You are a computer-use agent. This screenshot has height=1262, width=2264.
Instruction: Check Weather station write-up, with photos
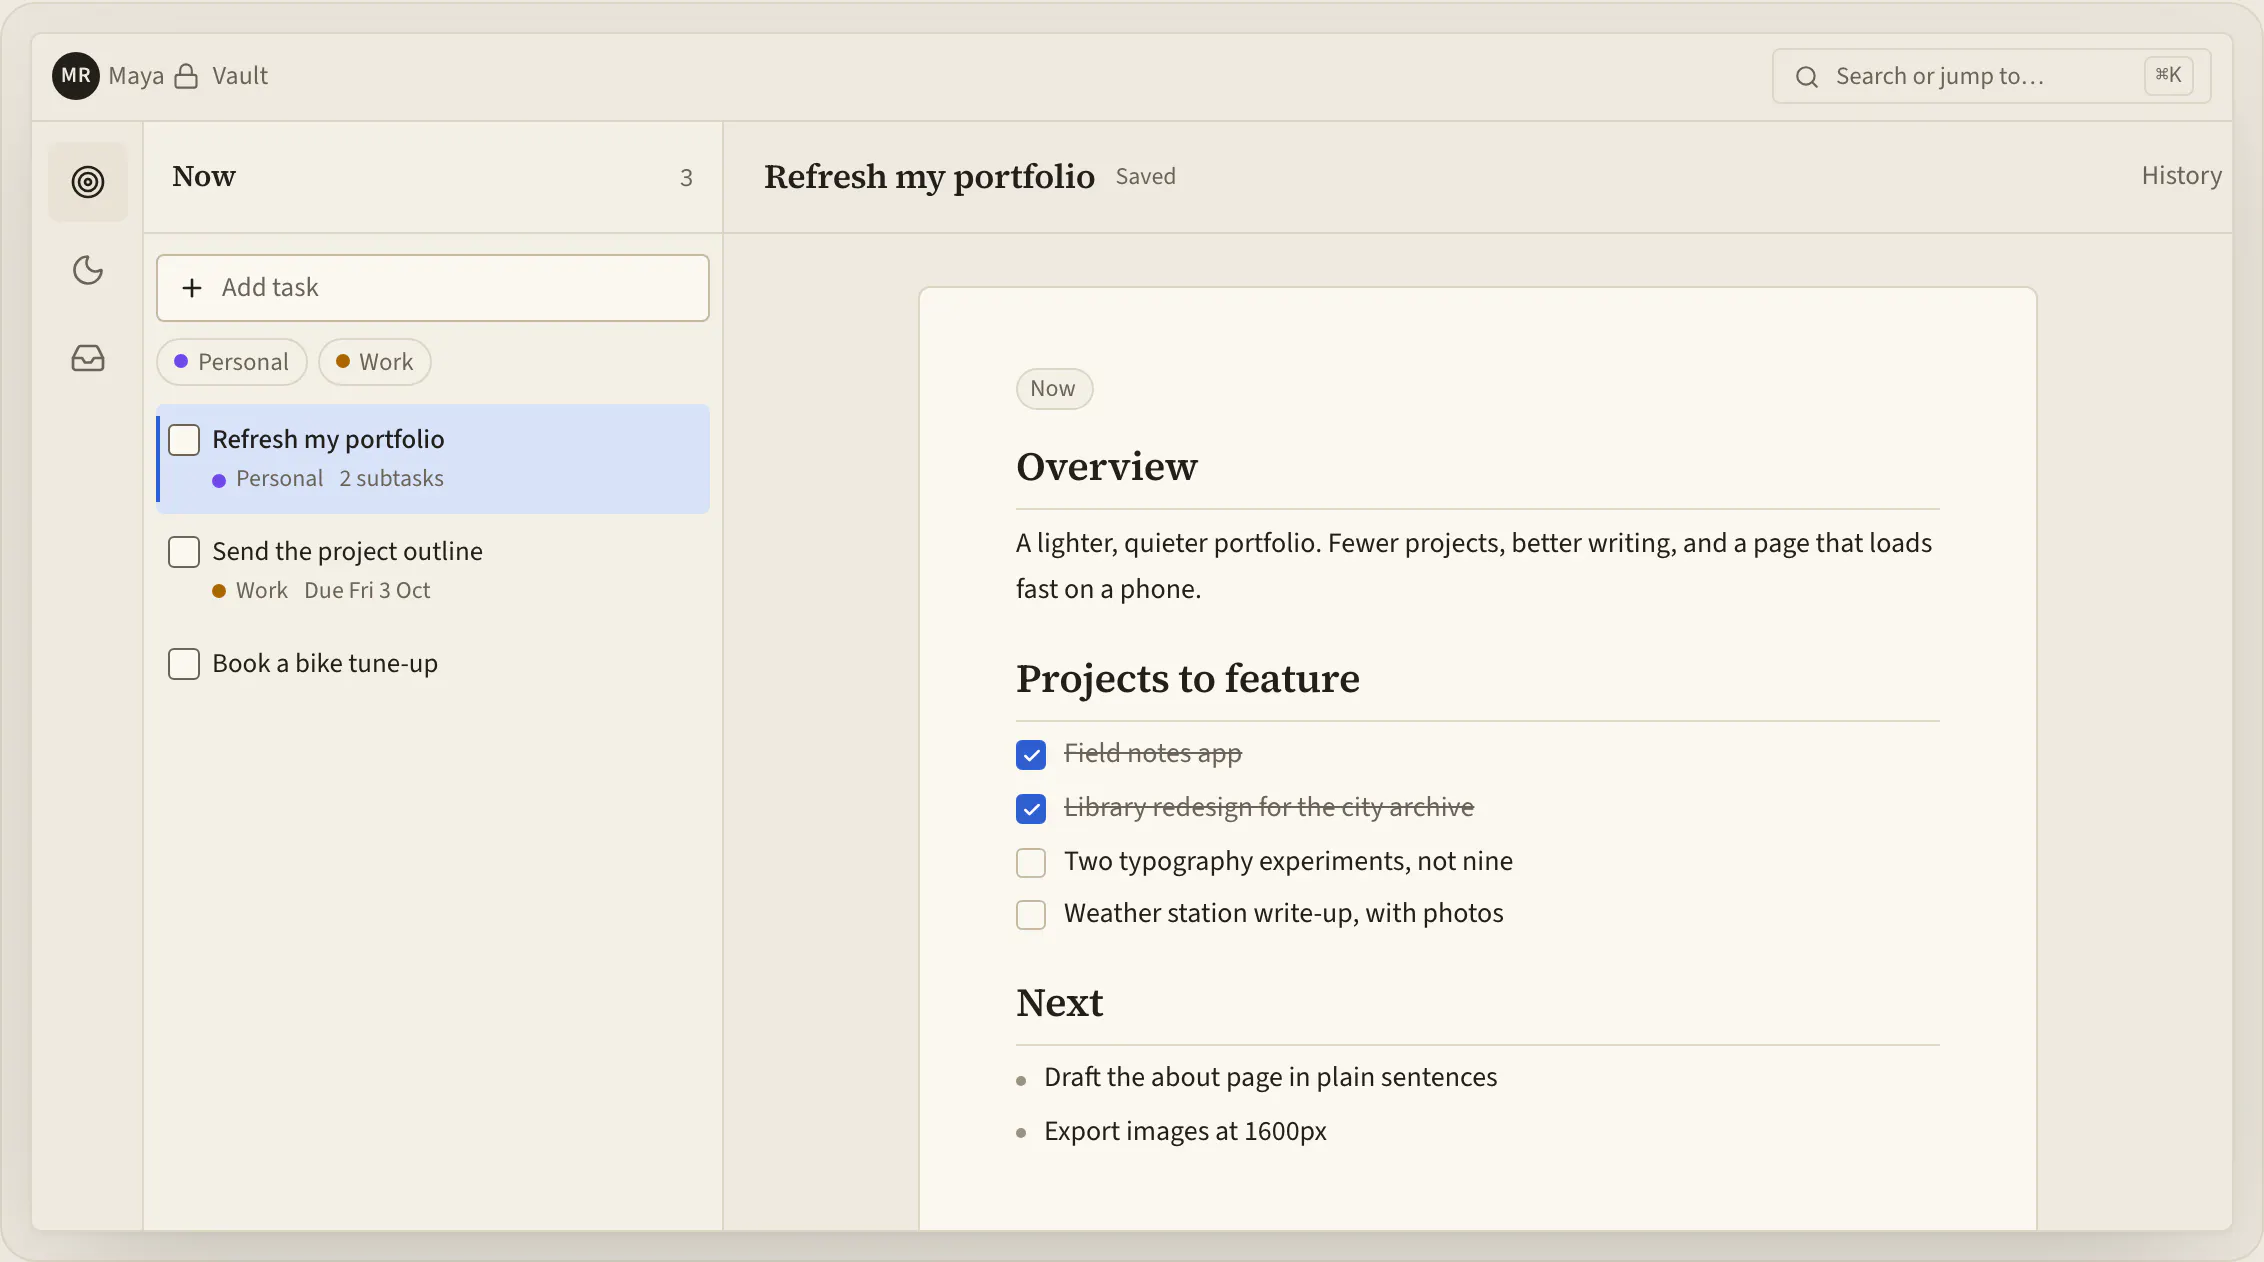coord(1031,914)
